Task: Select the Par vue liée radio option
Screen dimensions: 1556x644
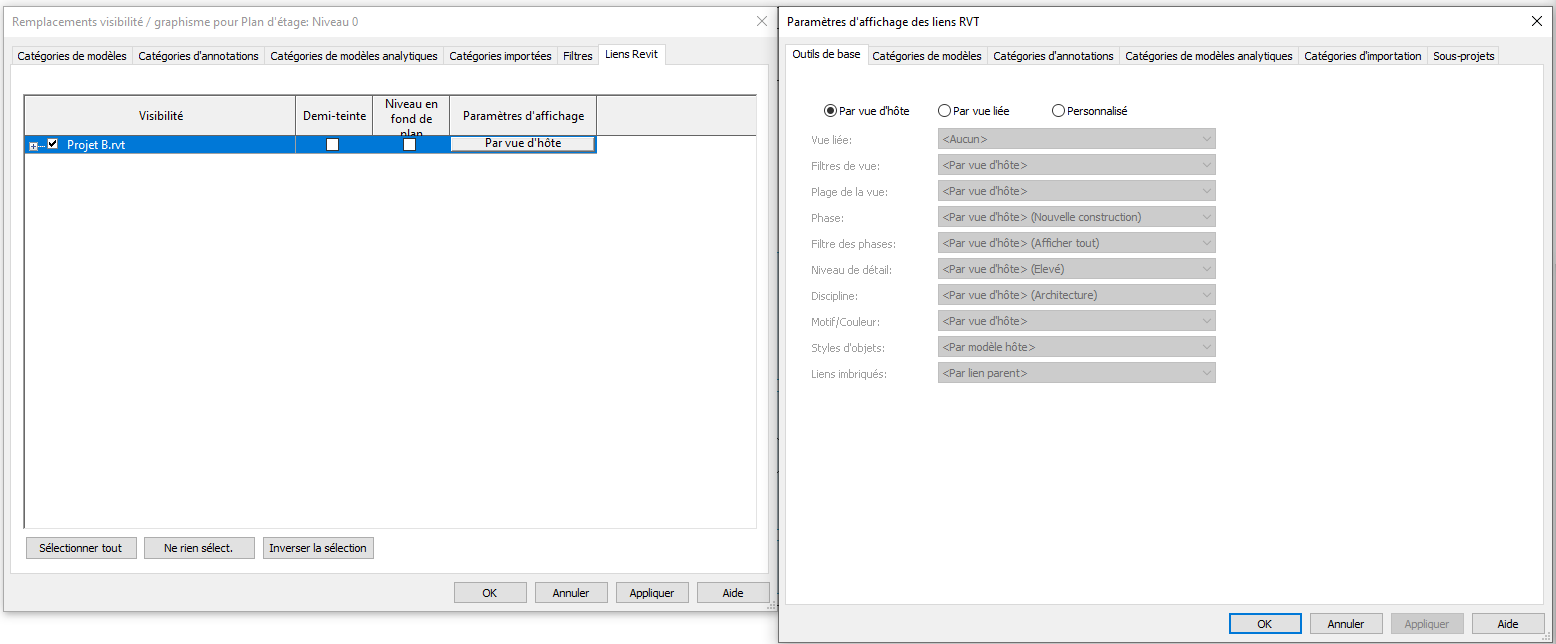Action: coord(944,111)
